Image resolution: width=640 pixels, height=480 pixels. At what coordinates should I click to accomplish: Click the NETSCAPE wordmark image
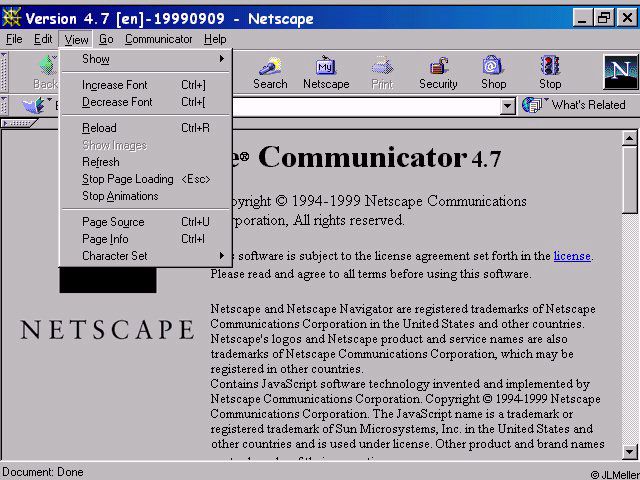(x=108, y=330)
